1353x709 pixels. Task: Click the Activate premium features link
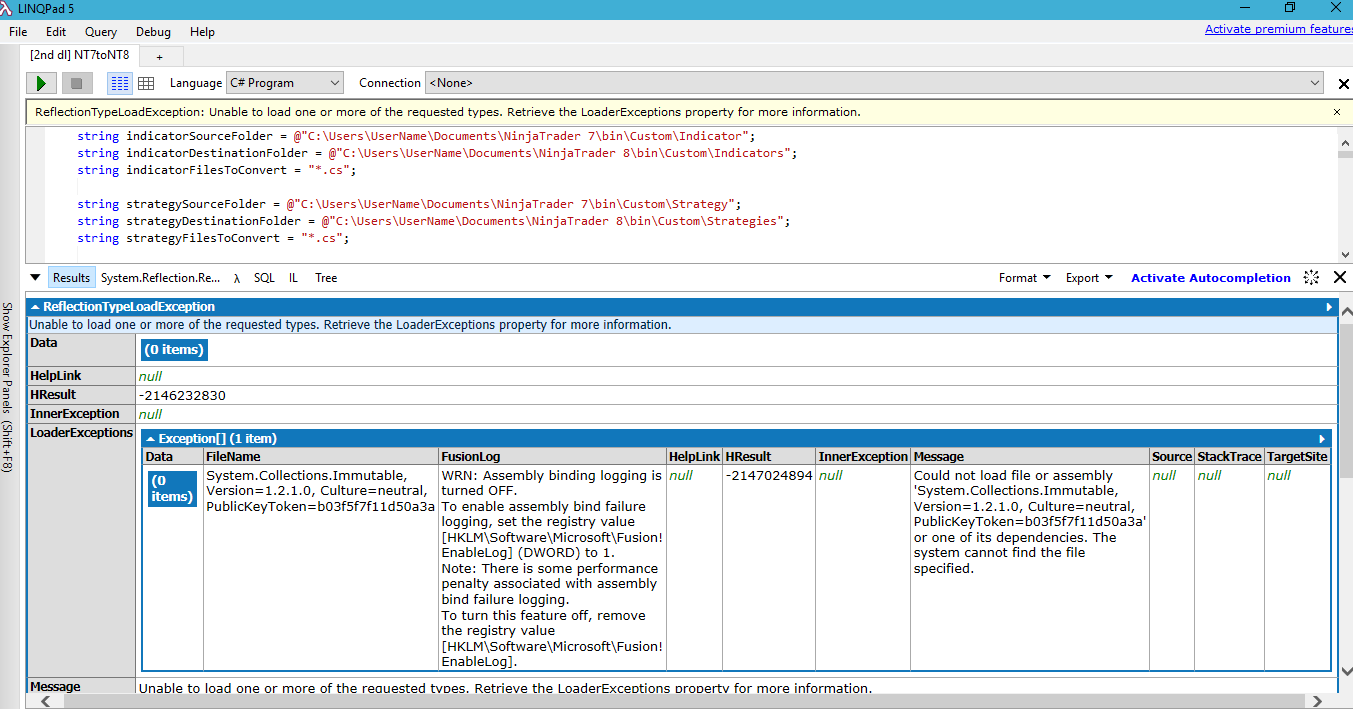(x=1278, y=29)
